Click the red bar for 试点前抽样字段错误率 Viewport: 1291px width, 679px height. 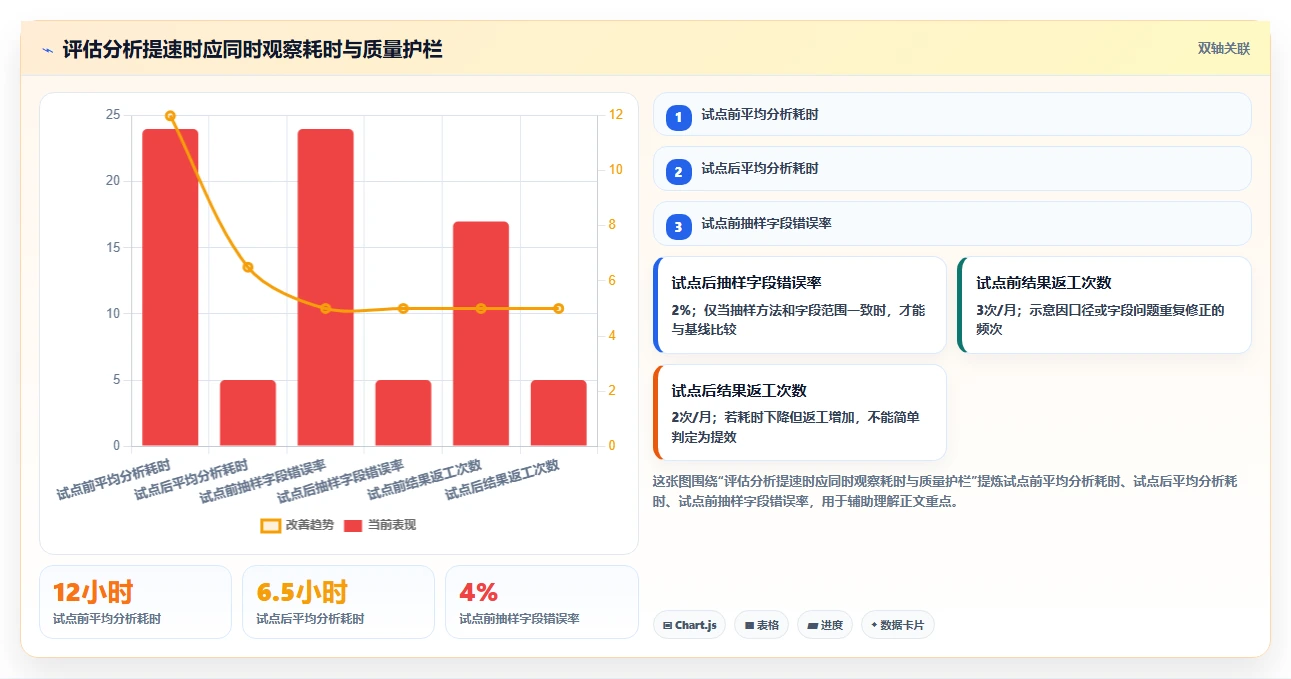click(325, 287)
